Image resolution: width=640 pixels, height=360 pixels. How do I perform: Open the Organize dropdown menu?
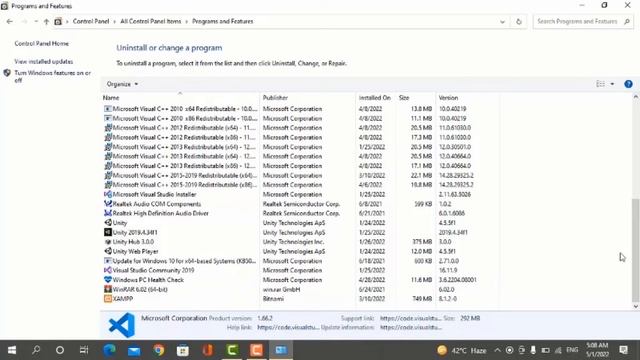pyautogui.click(x=122, y=84)
